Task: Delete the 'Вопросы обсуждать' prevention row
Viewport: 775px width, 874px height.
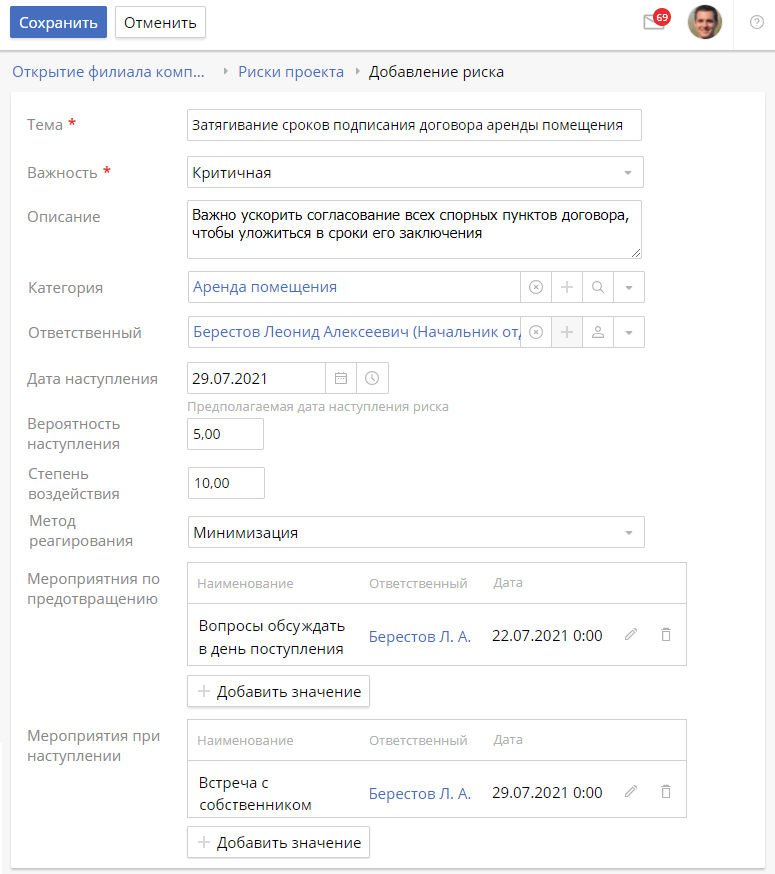Action: pos(666,635)
